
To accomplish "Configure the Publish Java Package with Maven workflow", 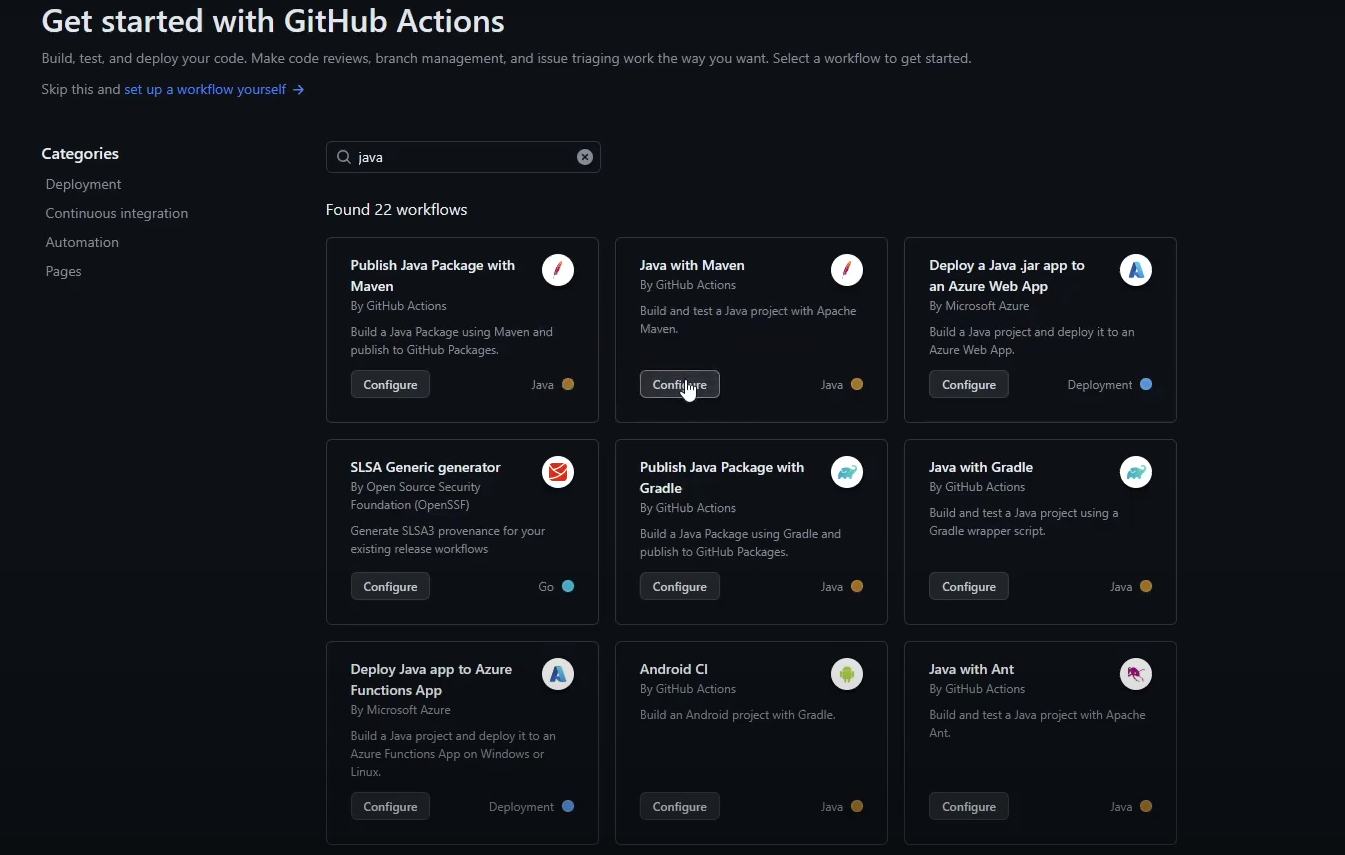I will pos(390,384).
